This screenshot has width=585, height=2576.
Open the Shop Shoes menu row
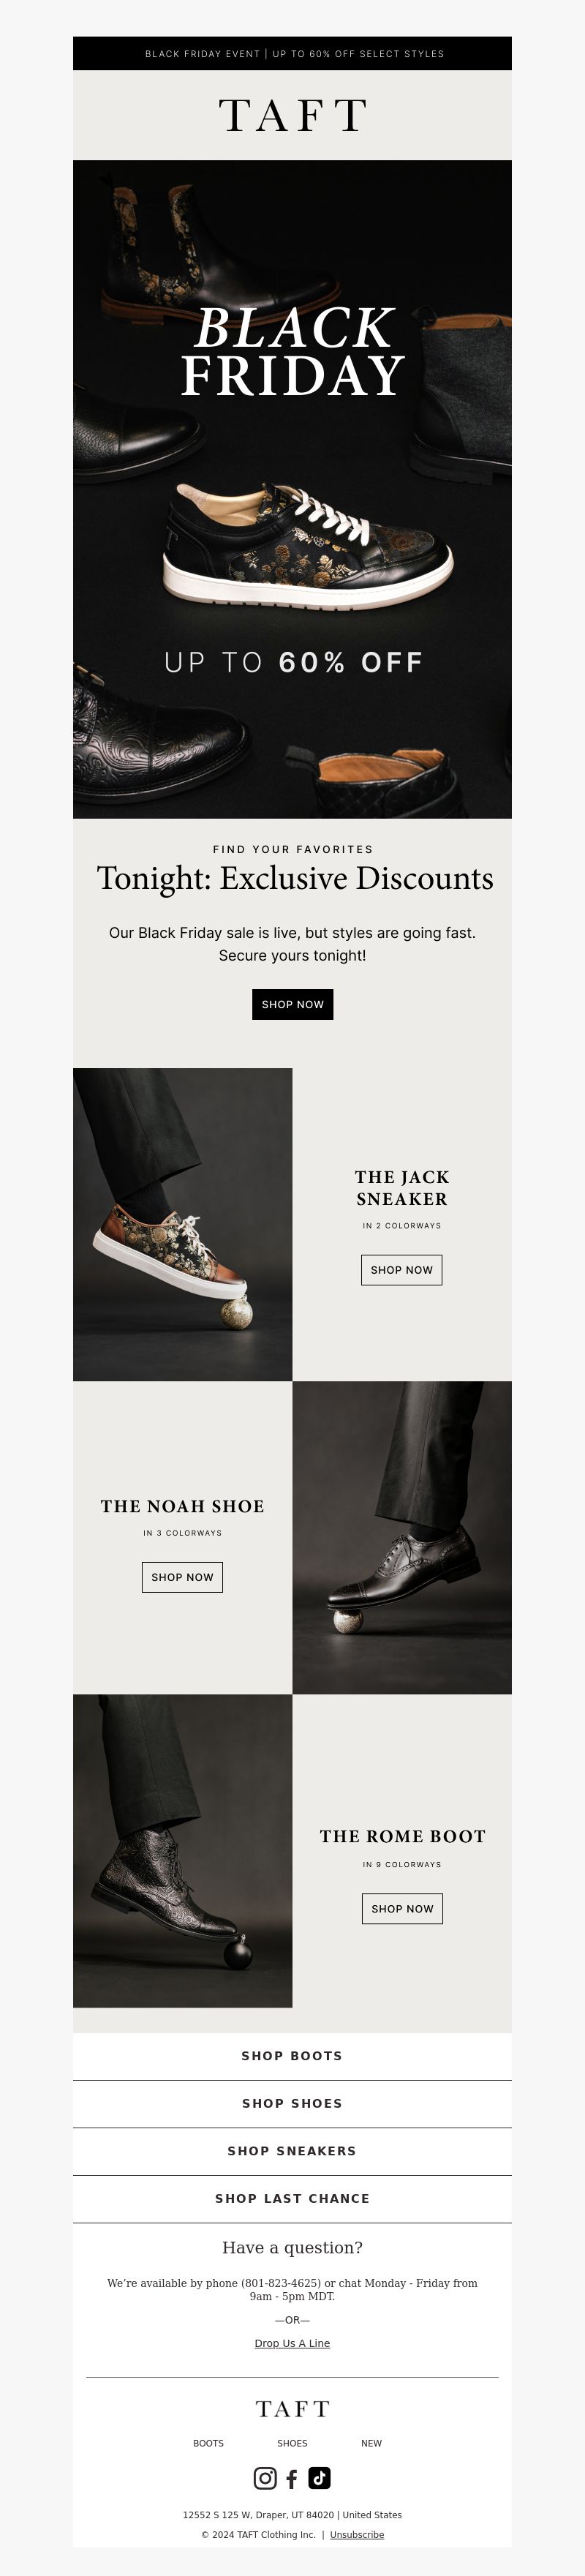tap(292, 2103)
